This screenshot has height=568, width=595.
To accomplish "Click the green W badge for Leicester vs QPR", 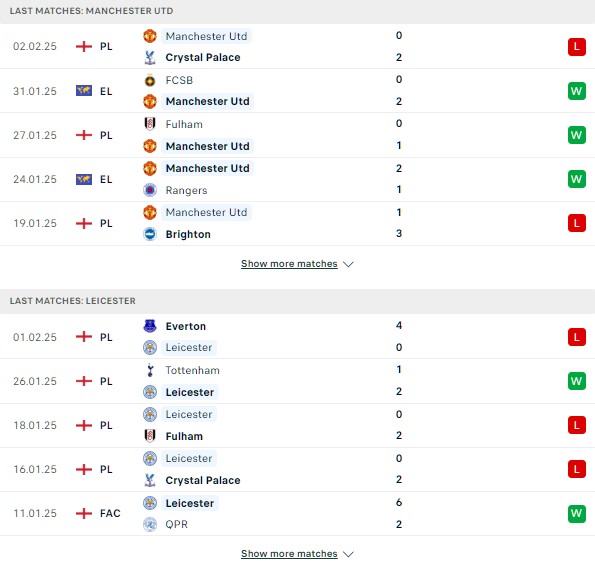I will 576,513.
